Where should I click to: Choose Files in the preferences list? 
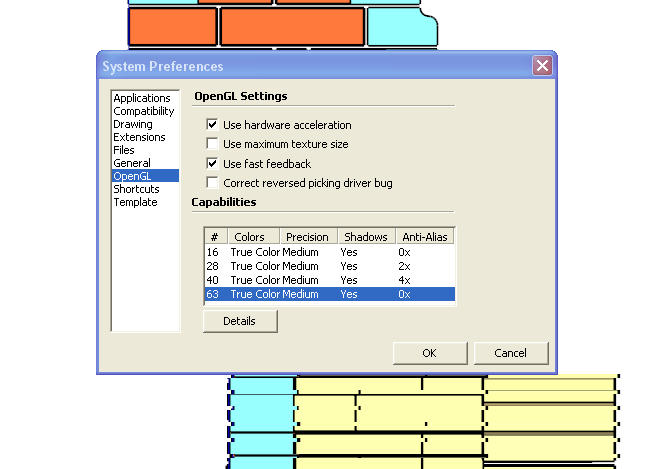click(124, 150)
